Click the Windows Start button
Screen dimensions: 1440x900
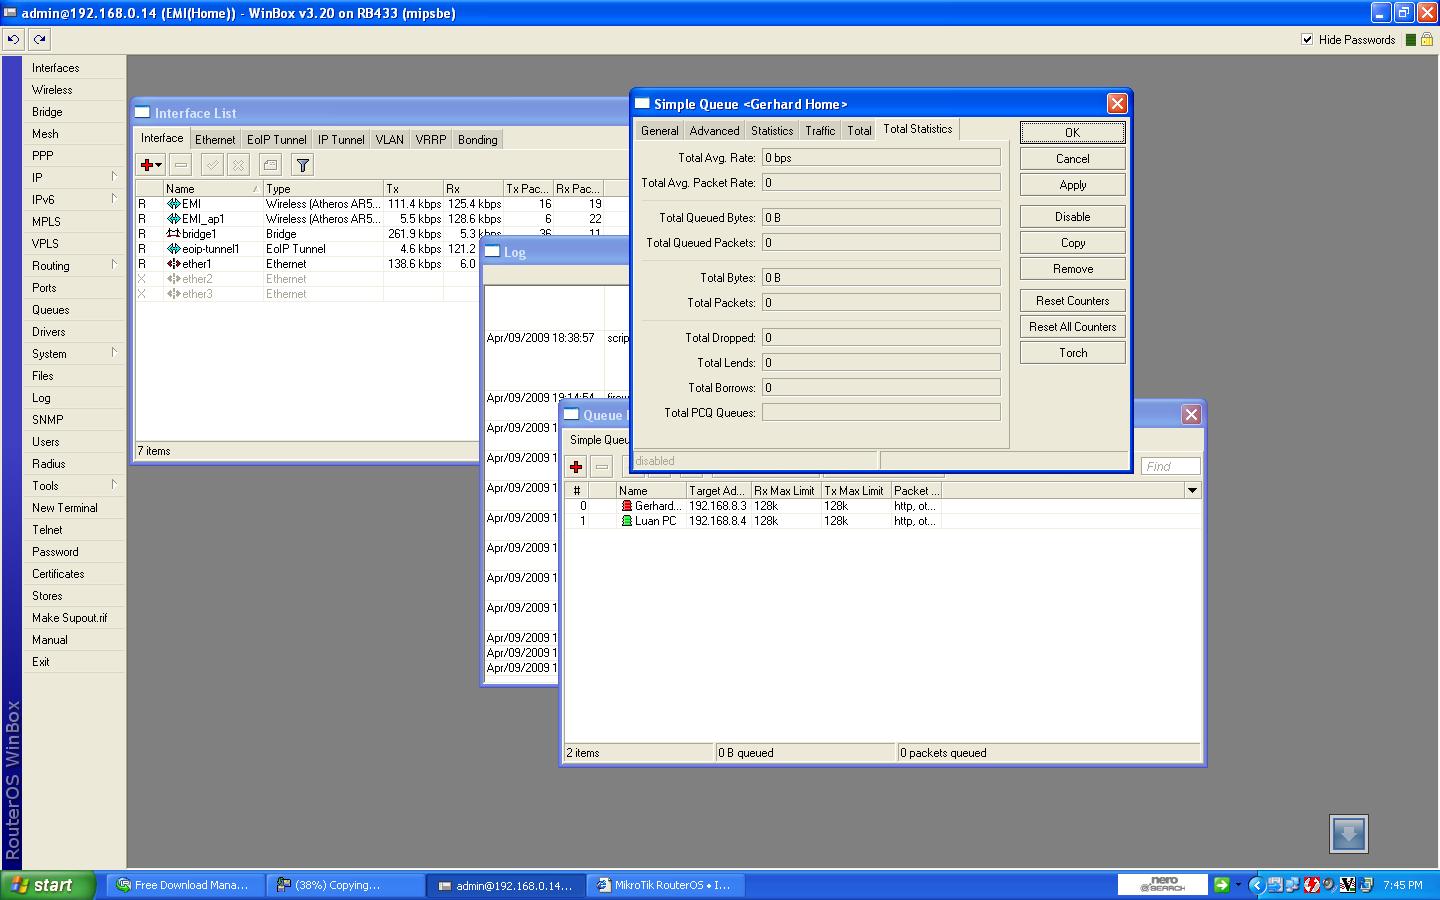click(x=48, y=885)
